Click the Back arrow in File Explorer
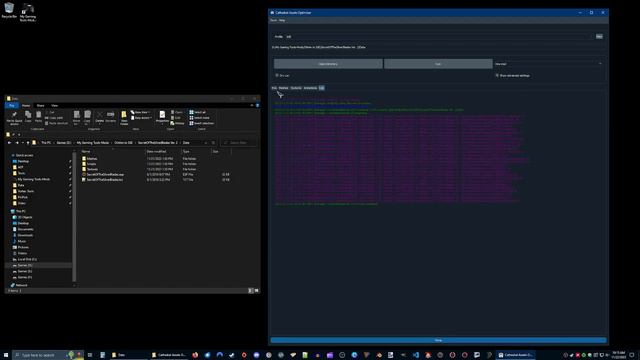This screenshot has width=640, height=360. (9, 143)
